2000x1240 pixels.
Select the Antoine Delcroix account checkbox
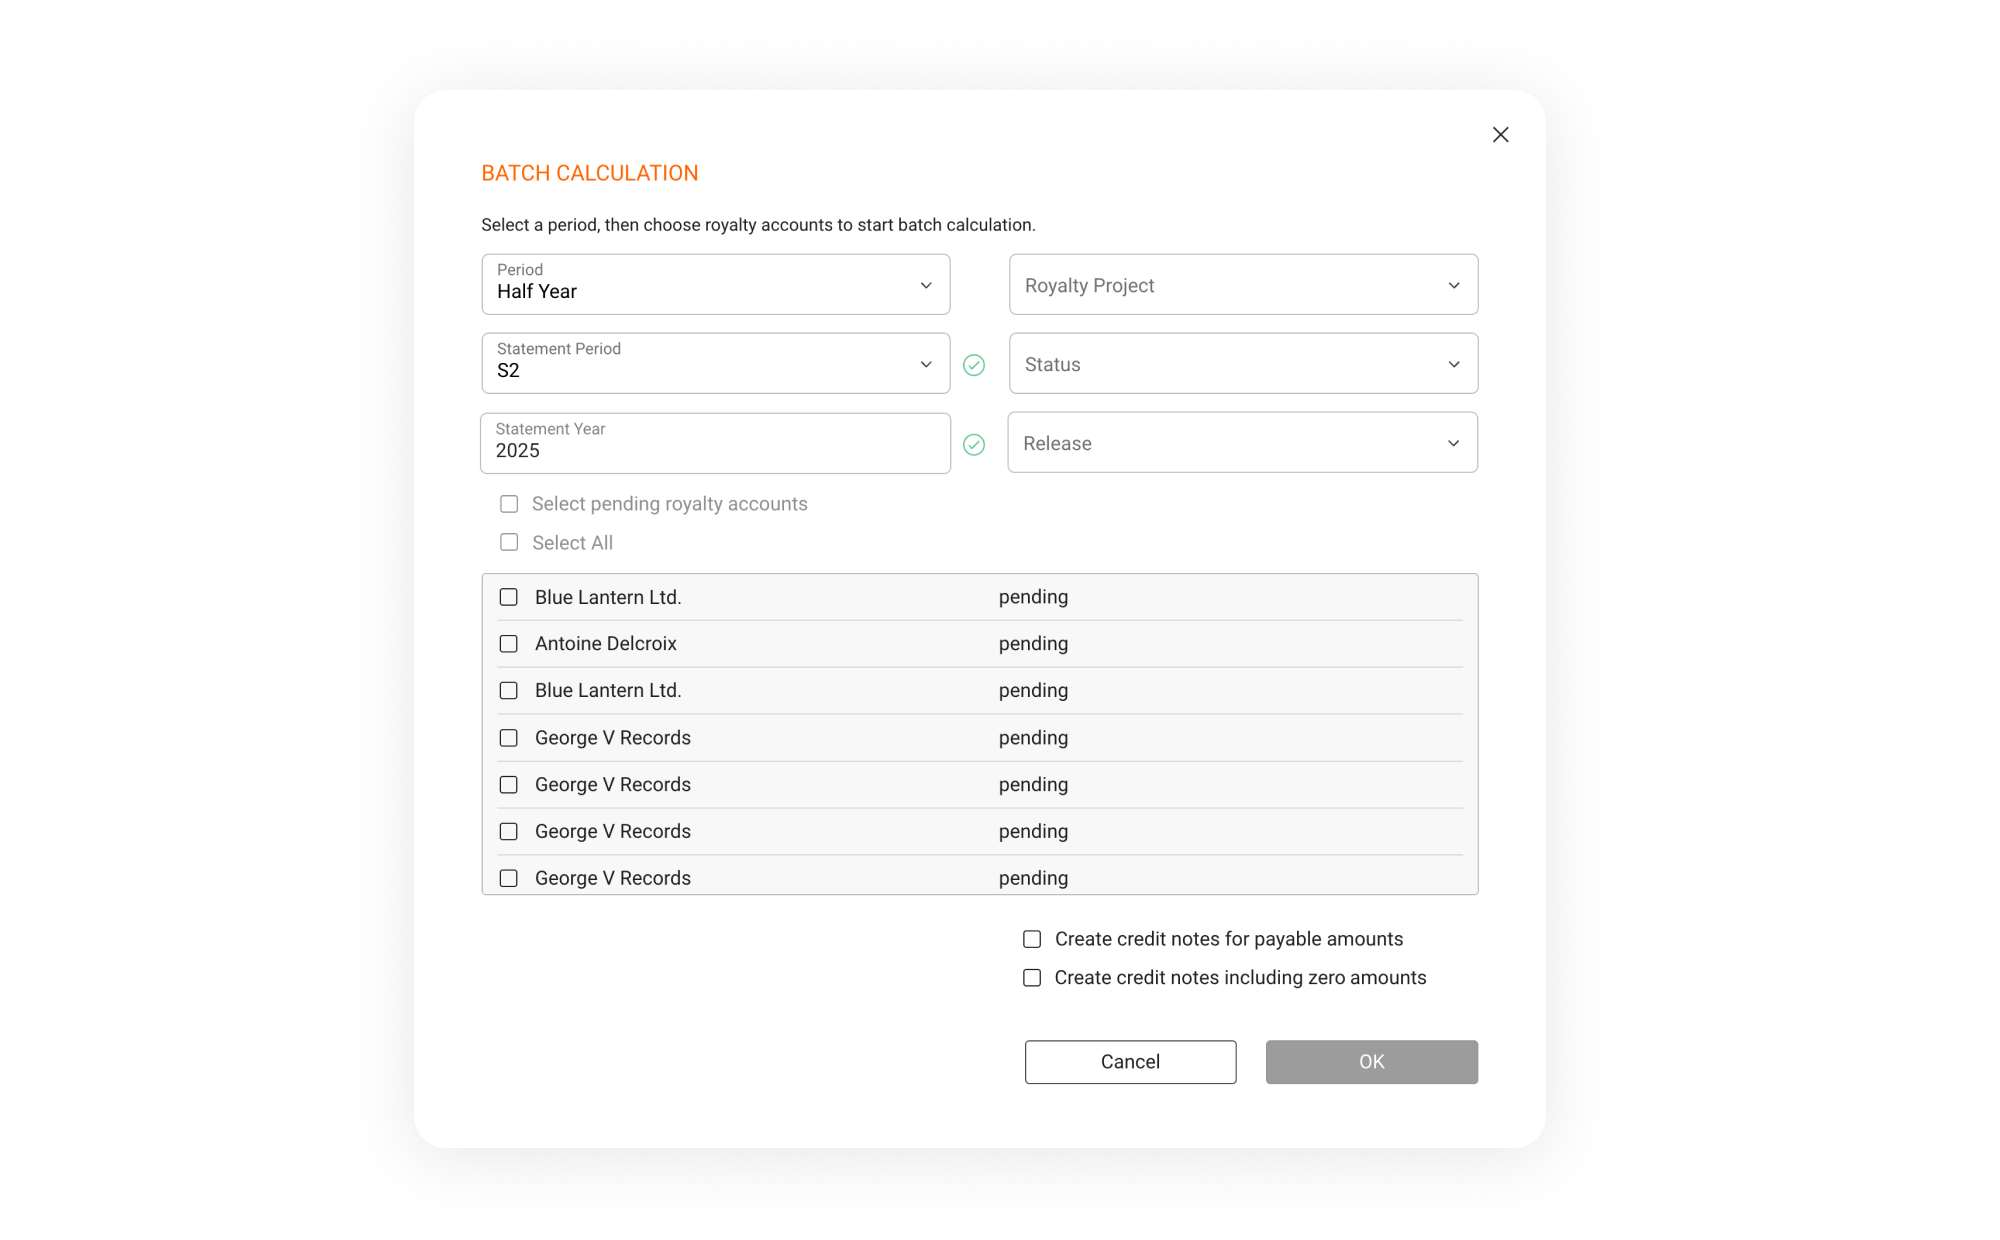[509, 644]
